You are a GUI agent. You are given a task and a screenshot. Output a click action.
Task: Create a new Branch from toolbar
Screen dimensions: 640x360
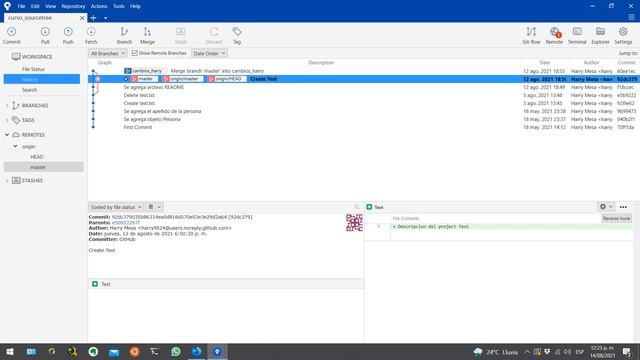[x=124, y=35]
